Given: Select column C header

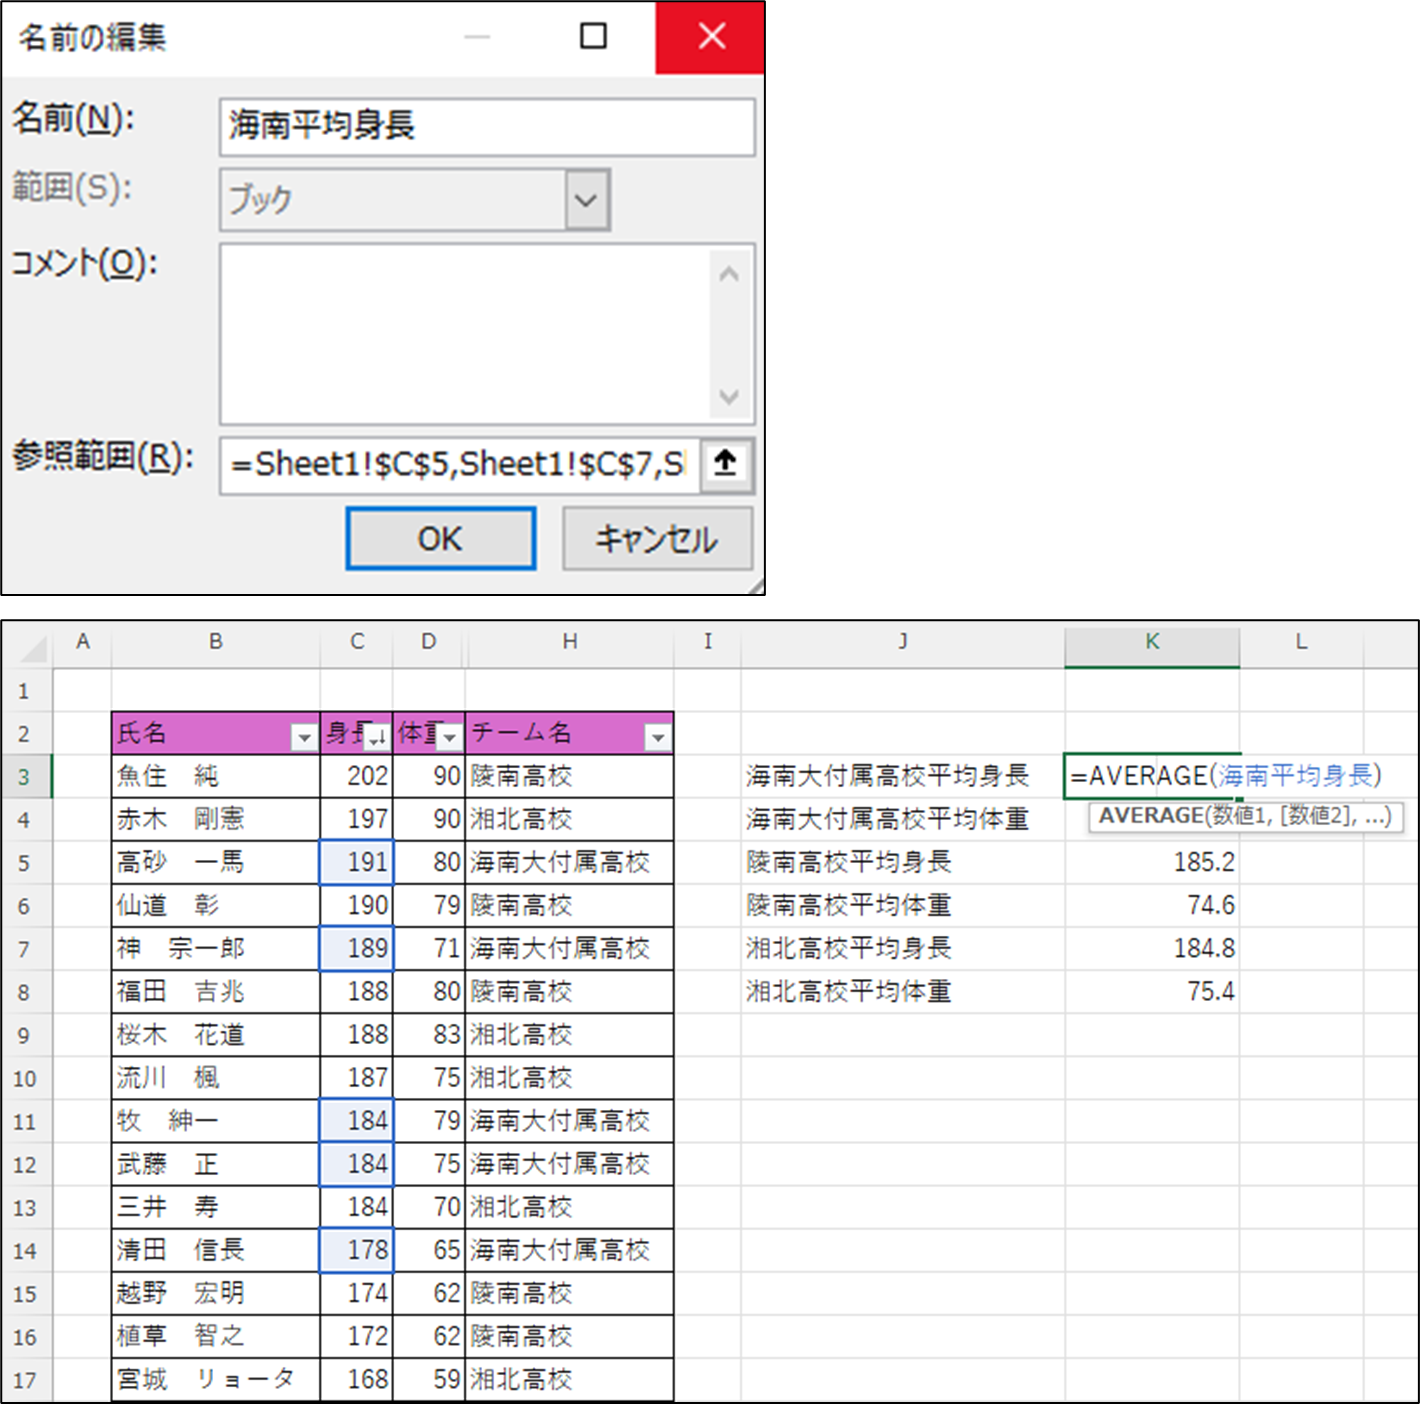Looking at the screenshot, I should click(357, 642).
